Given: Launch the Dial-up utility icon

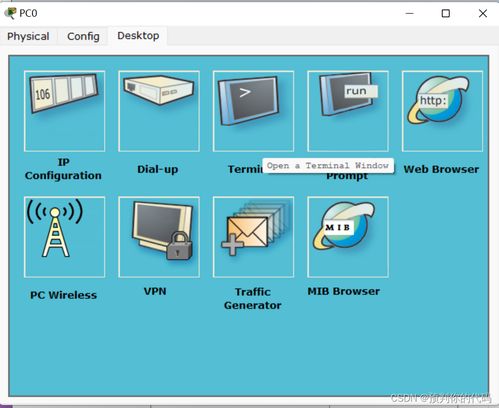Looking at the screenshot, I should 159,111.
